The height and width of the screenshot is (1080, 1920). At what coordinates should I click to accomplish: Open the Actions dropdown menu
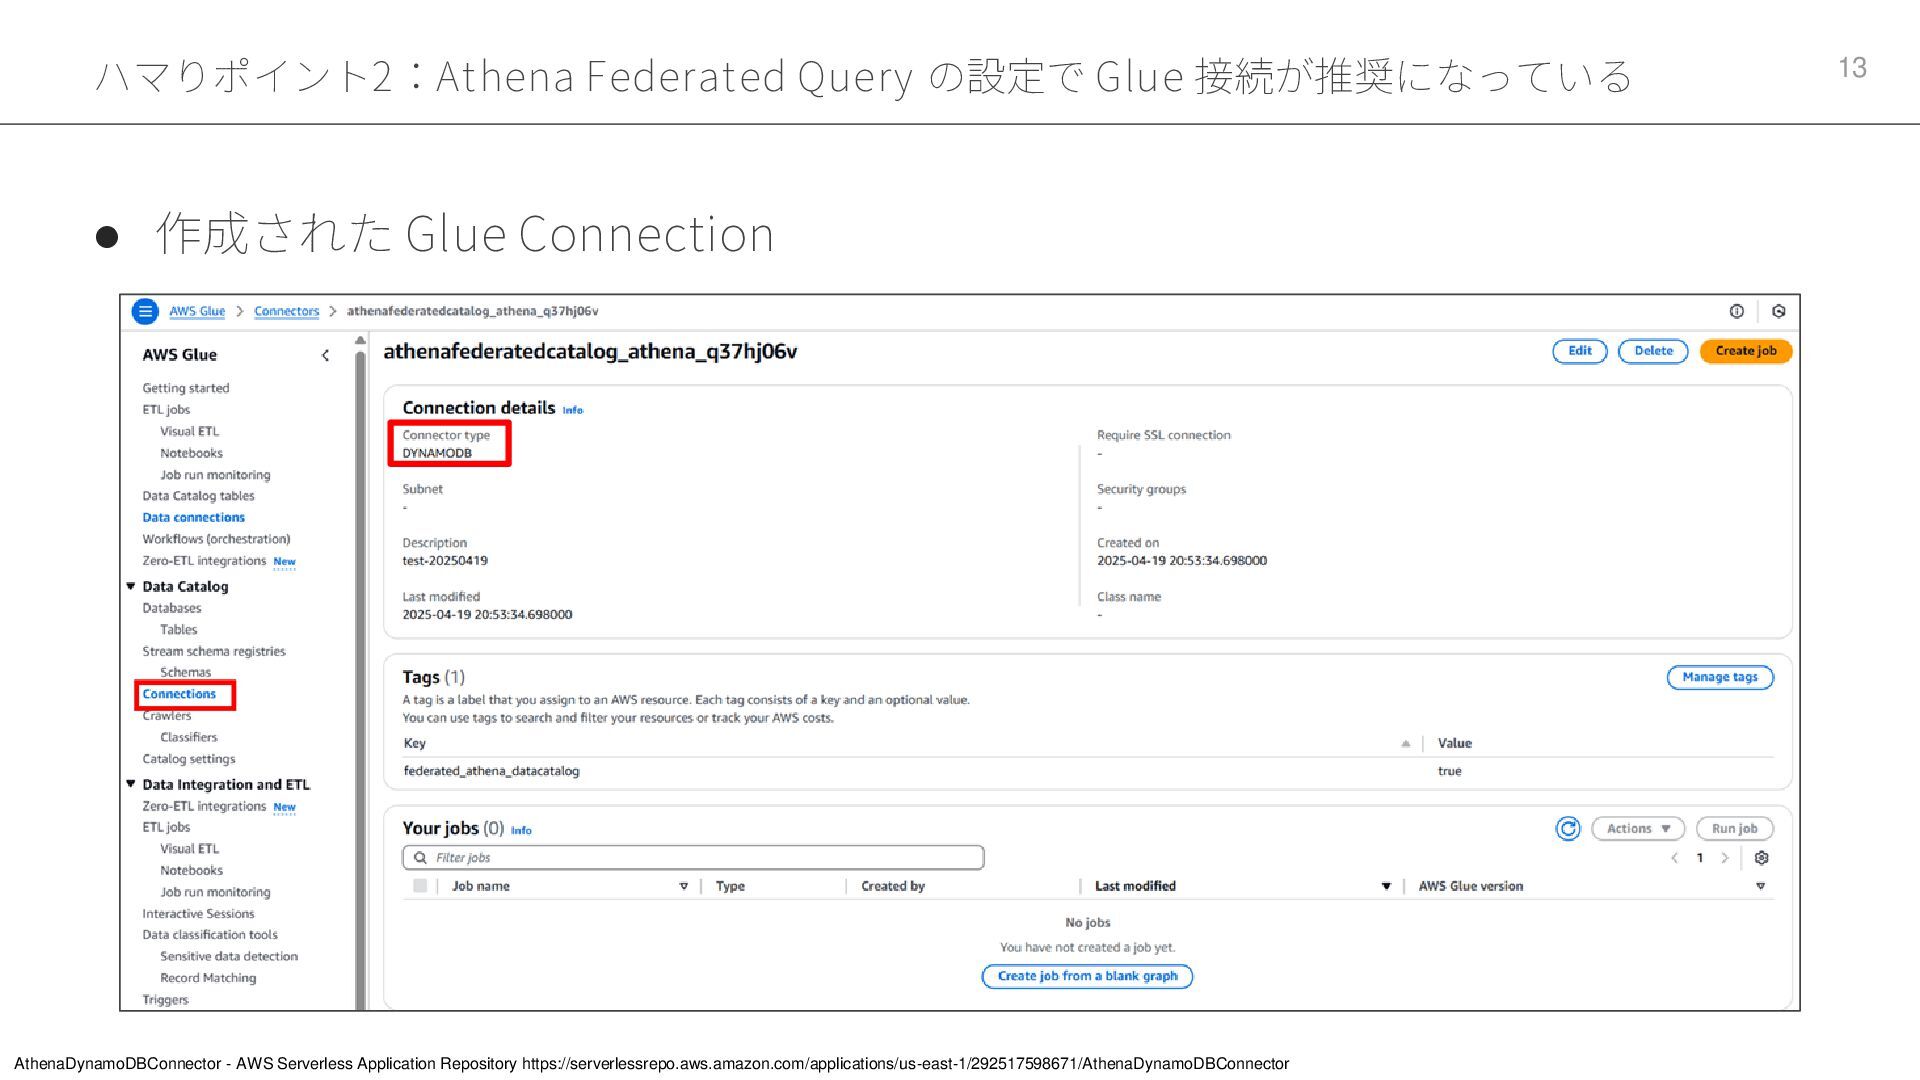[x=1637, y=828]
